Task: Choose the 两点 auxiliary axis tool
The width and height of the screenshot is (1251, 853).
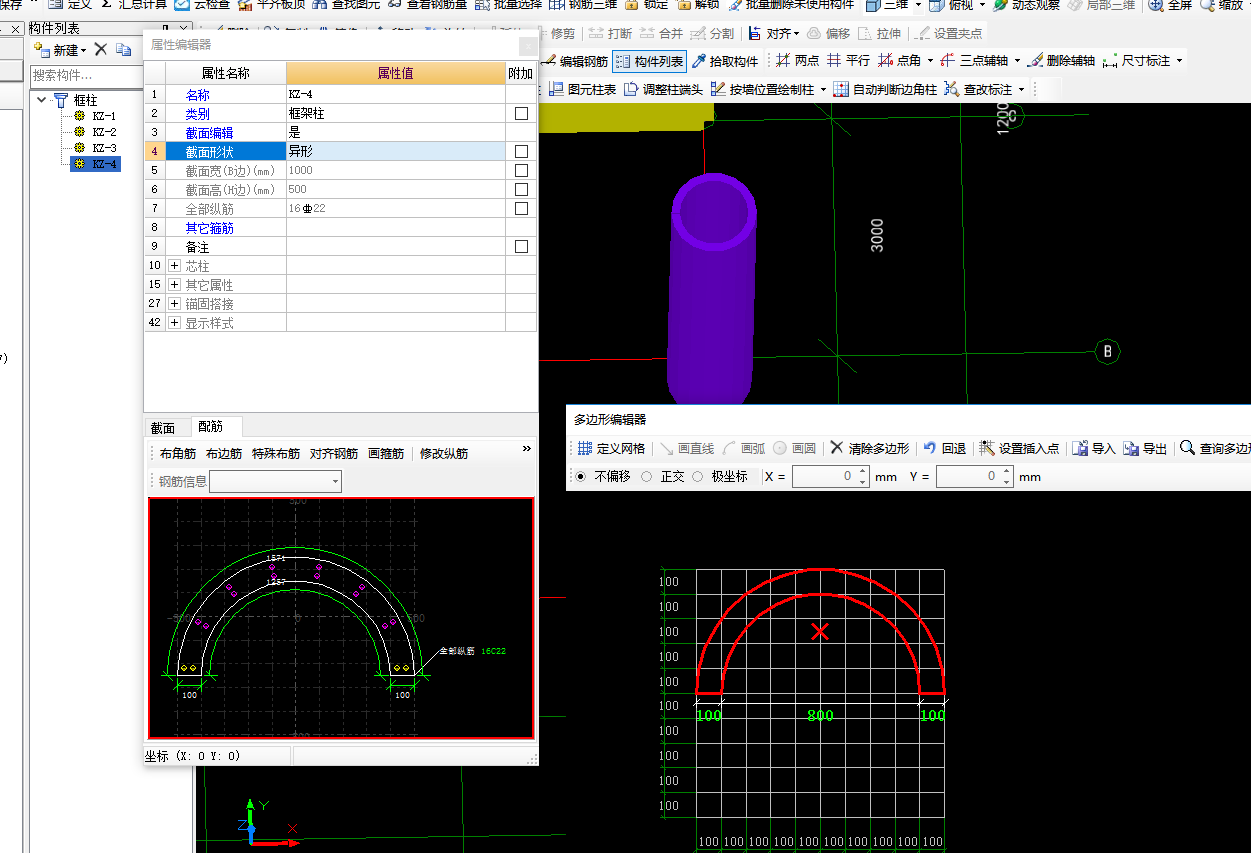Action: (797, 61)
